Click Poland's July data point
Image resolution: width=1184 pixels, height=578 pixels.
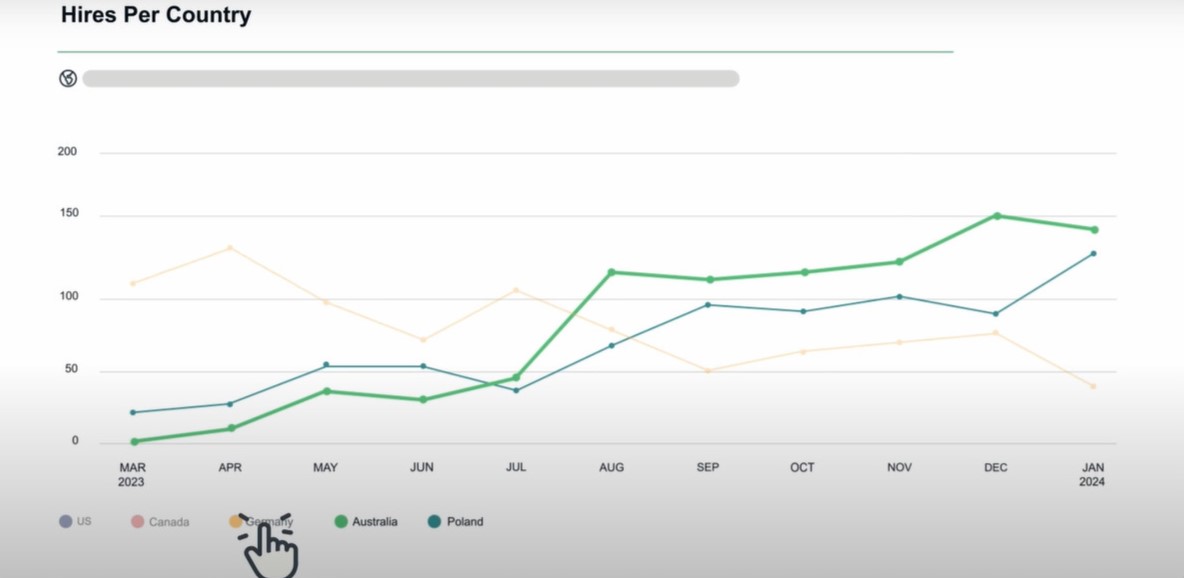[516, 390]
